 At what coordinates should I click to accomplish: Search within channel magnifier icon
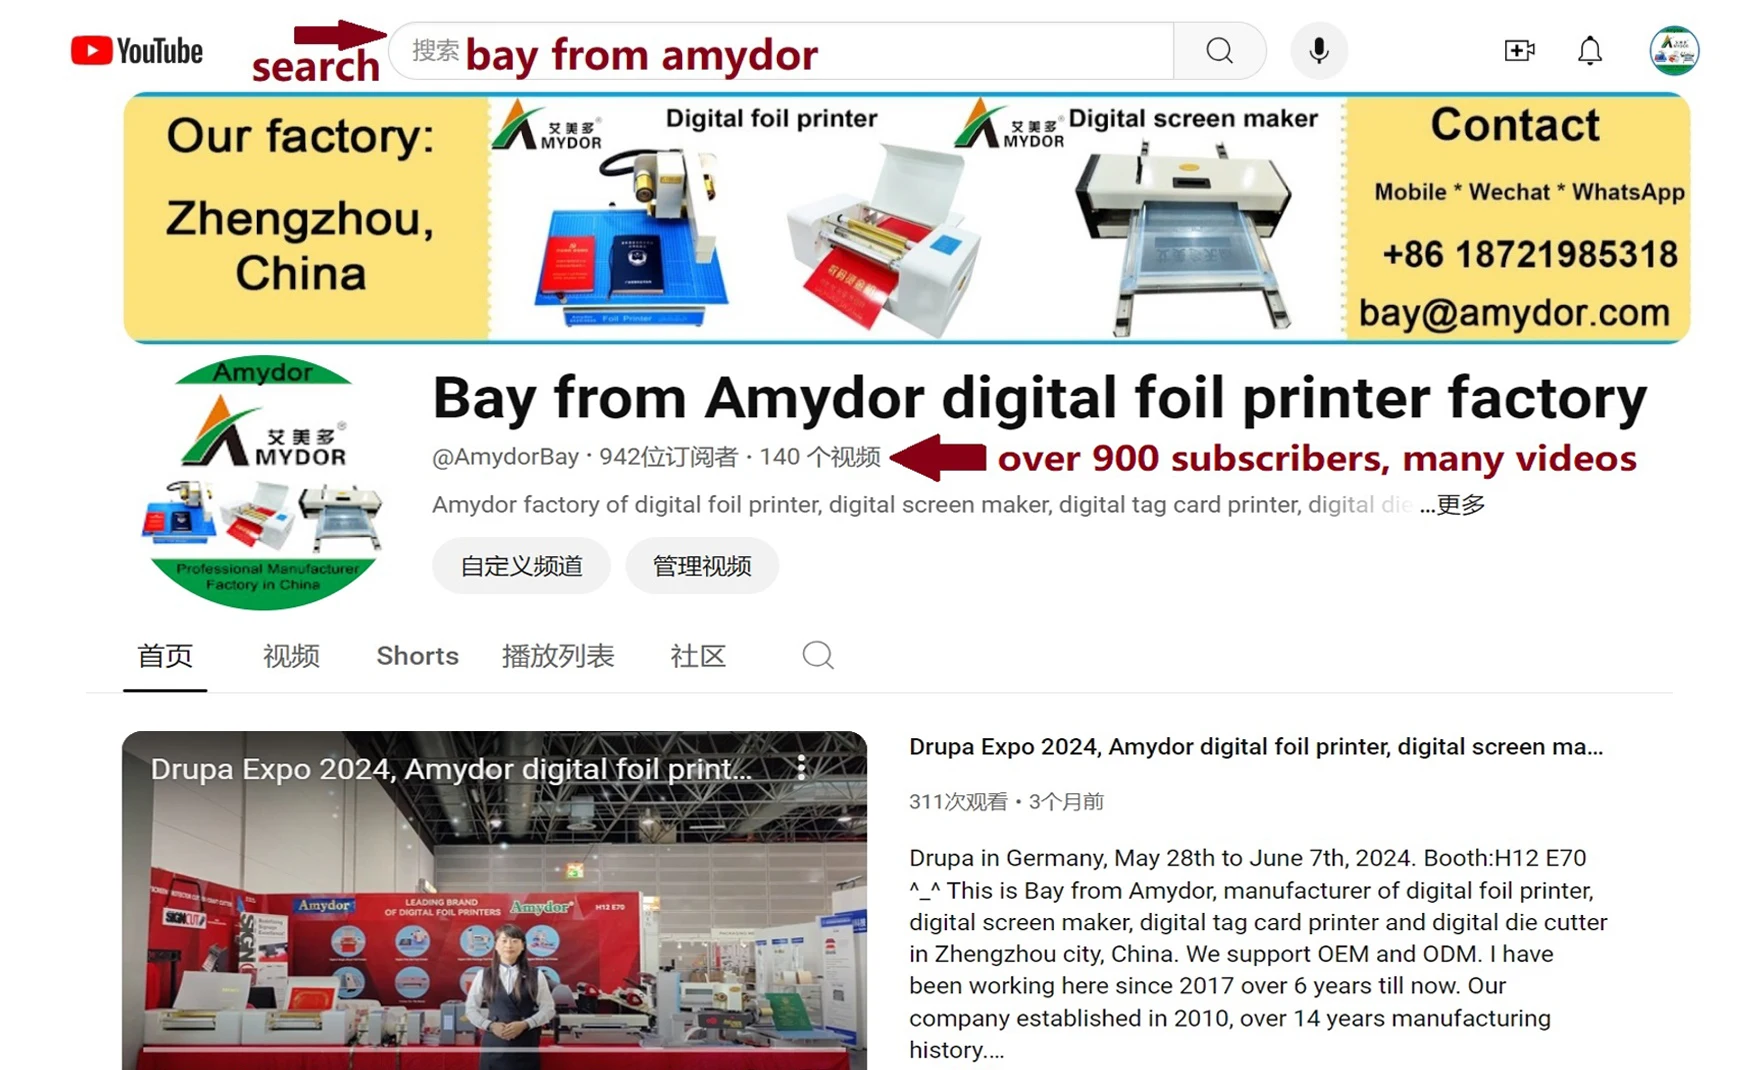(x=817, y=655)
